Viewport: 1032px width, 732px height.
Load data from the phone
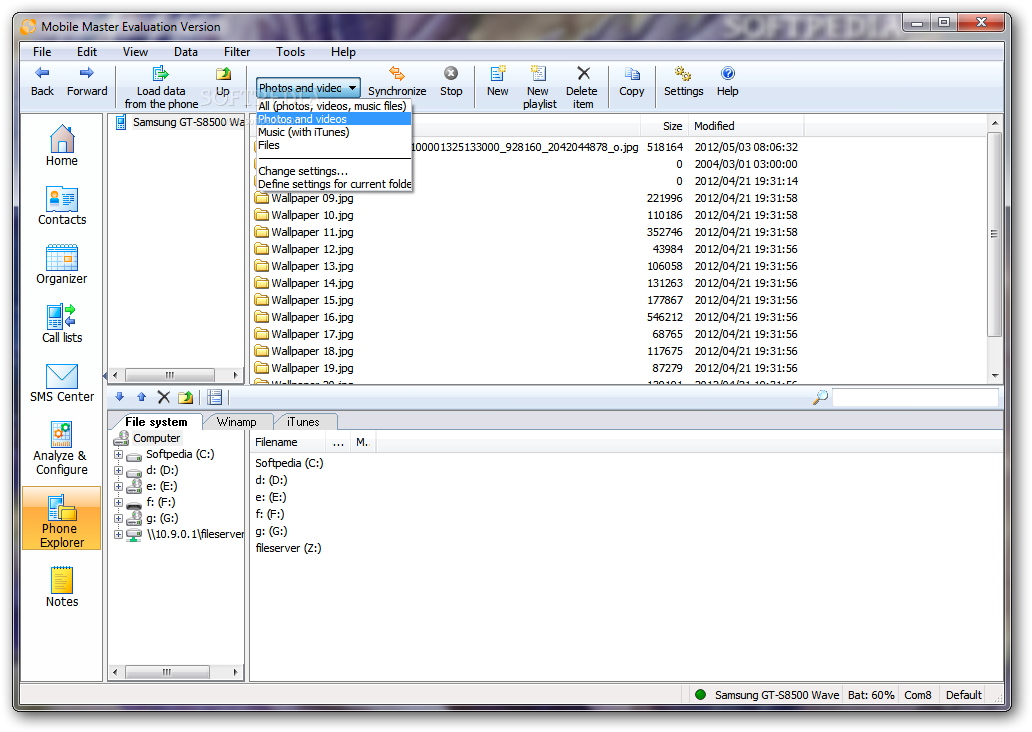click(x=161, y=88)
